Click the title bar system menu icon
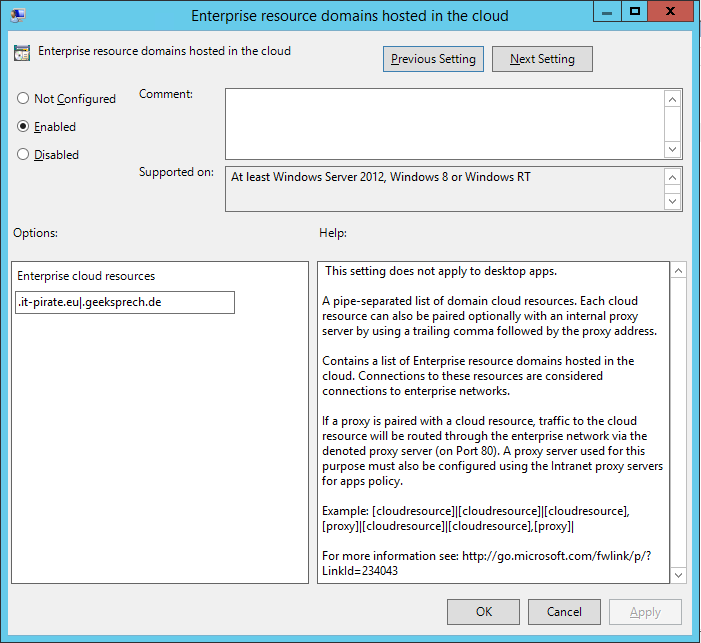701x643 pixels. click(x=18, y=15)
